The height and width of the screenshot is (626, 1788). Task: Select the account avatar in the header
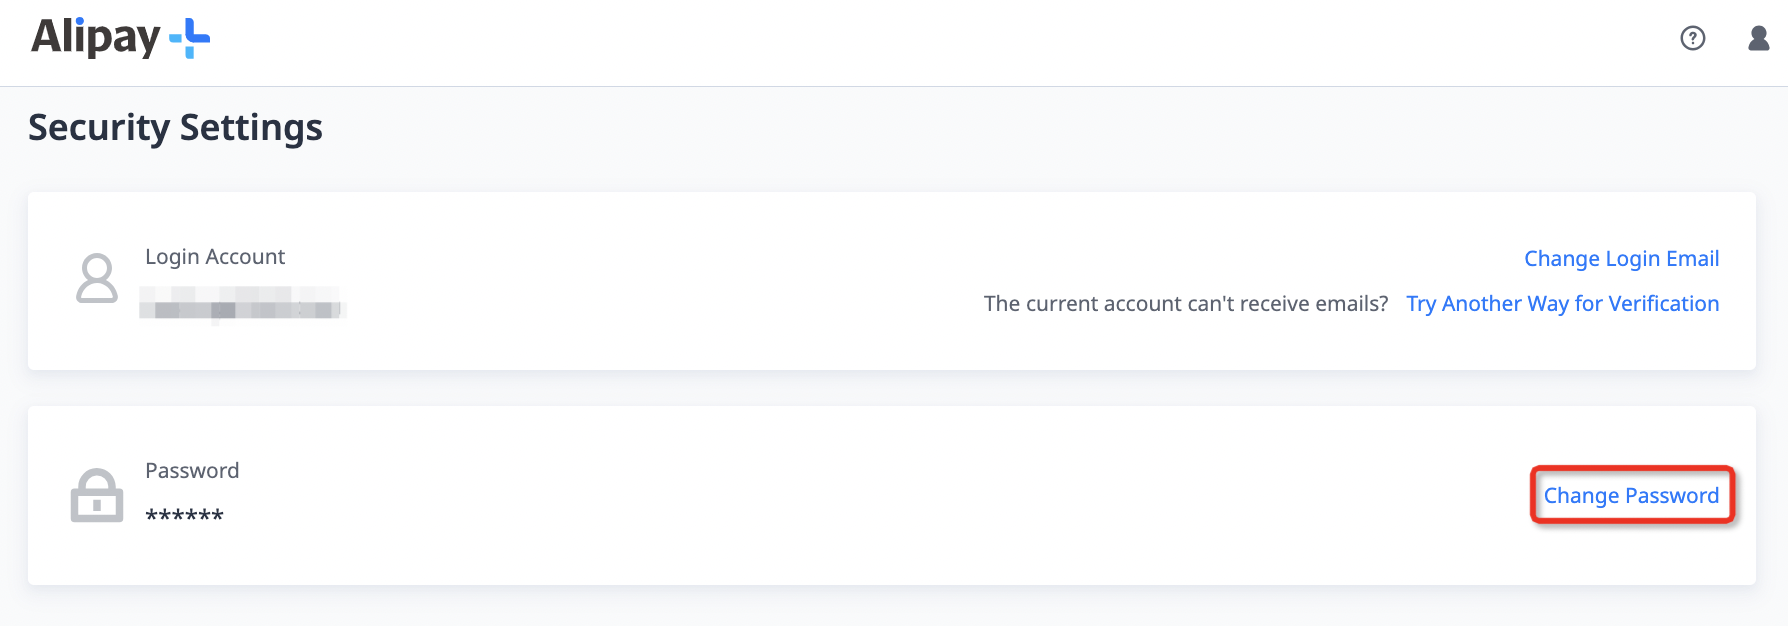(1757, 40)
